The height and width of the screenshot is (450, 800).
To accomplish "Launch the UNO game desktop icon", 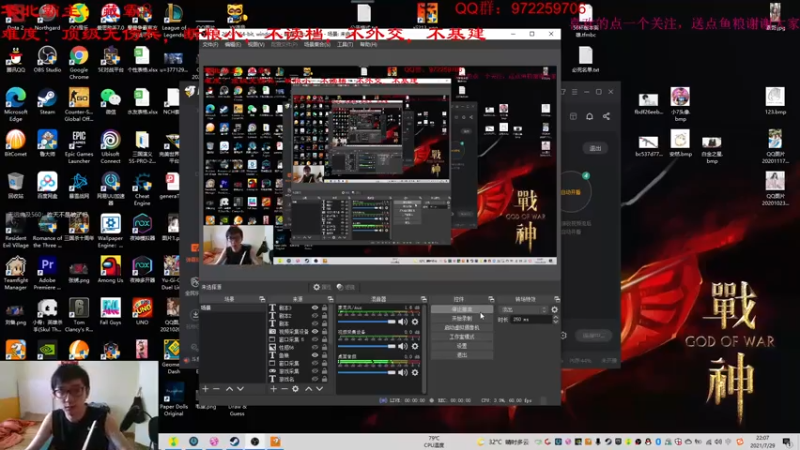I will pyautogui.click(x=142, y=312).
